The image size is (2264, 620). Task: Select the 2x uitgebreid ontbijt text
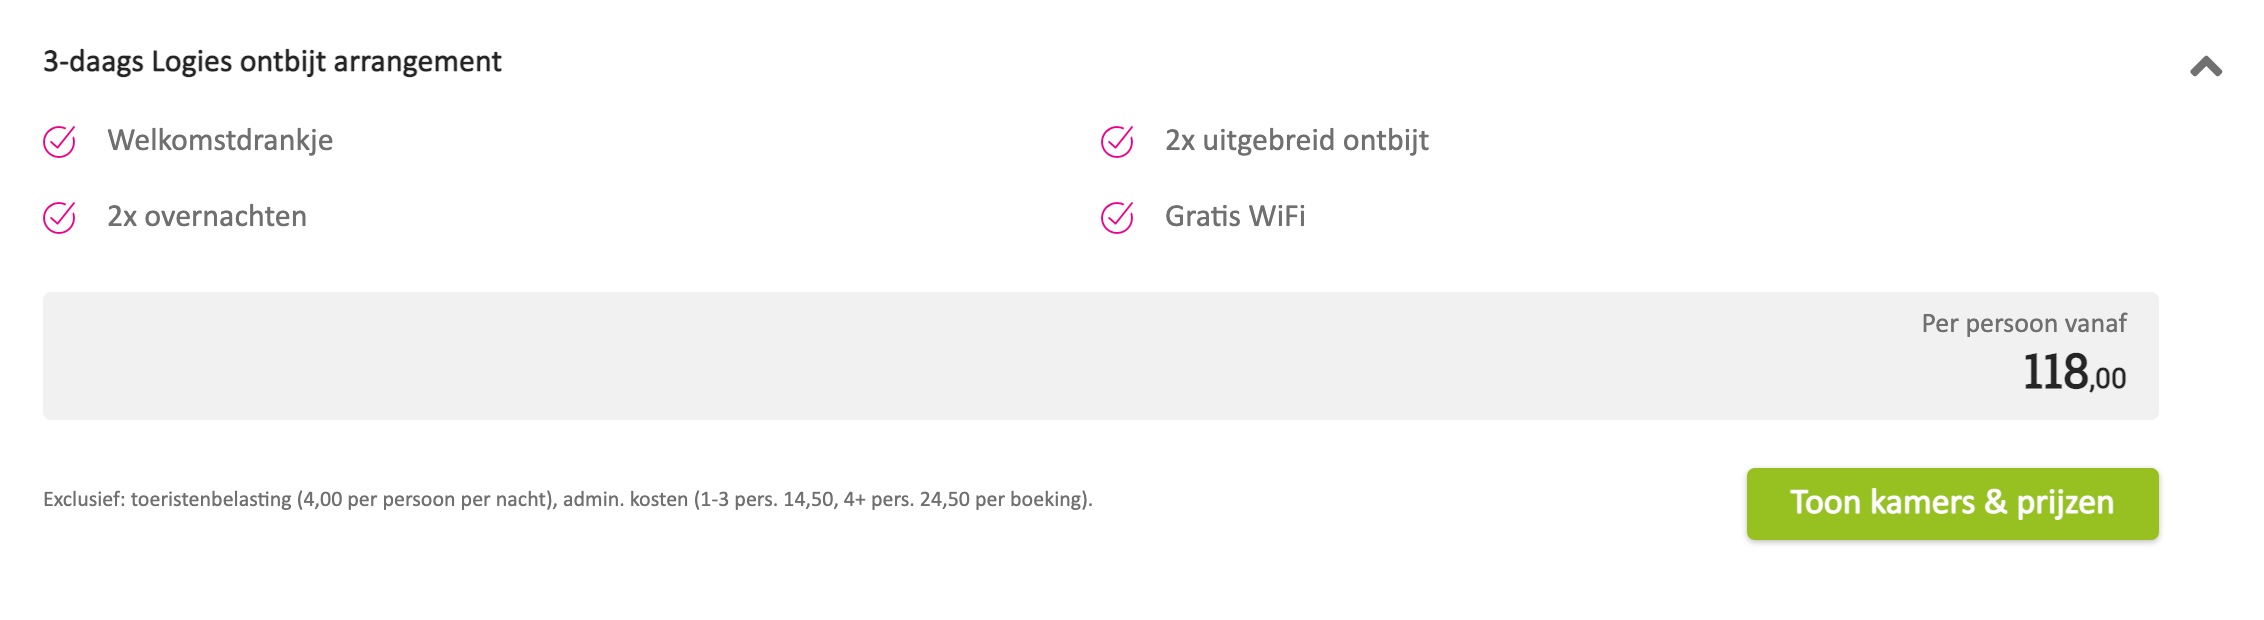coord(1297,141)
